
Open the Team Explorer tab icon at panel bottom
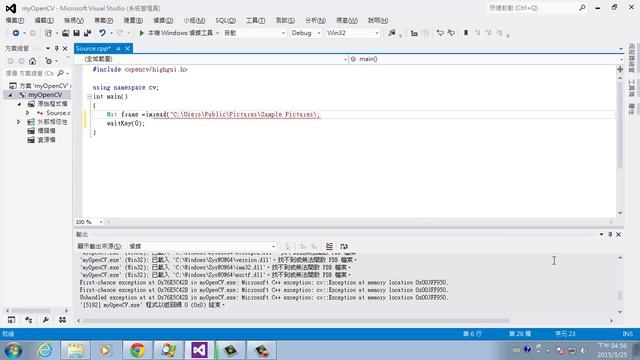62,320
